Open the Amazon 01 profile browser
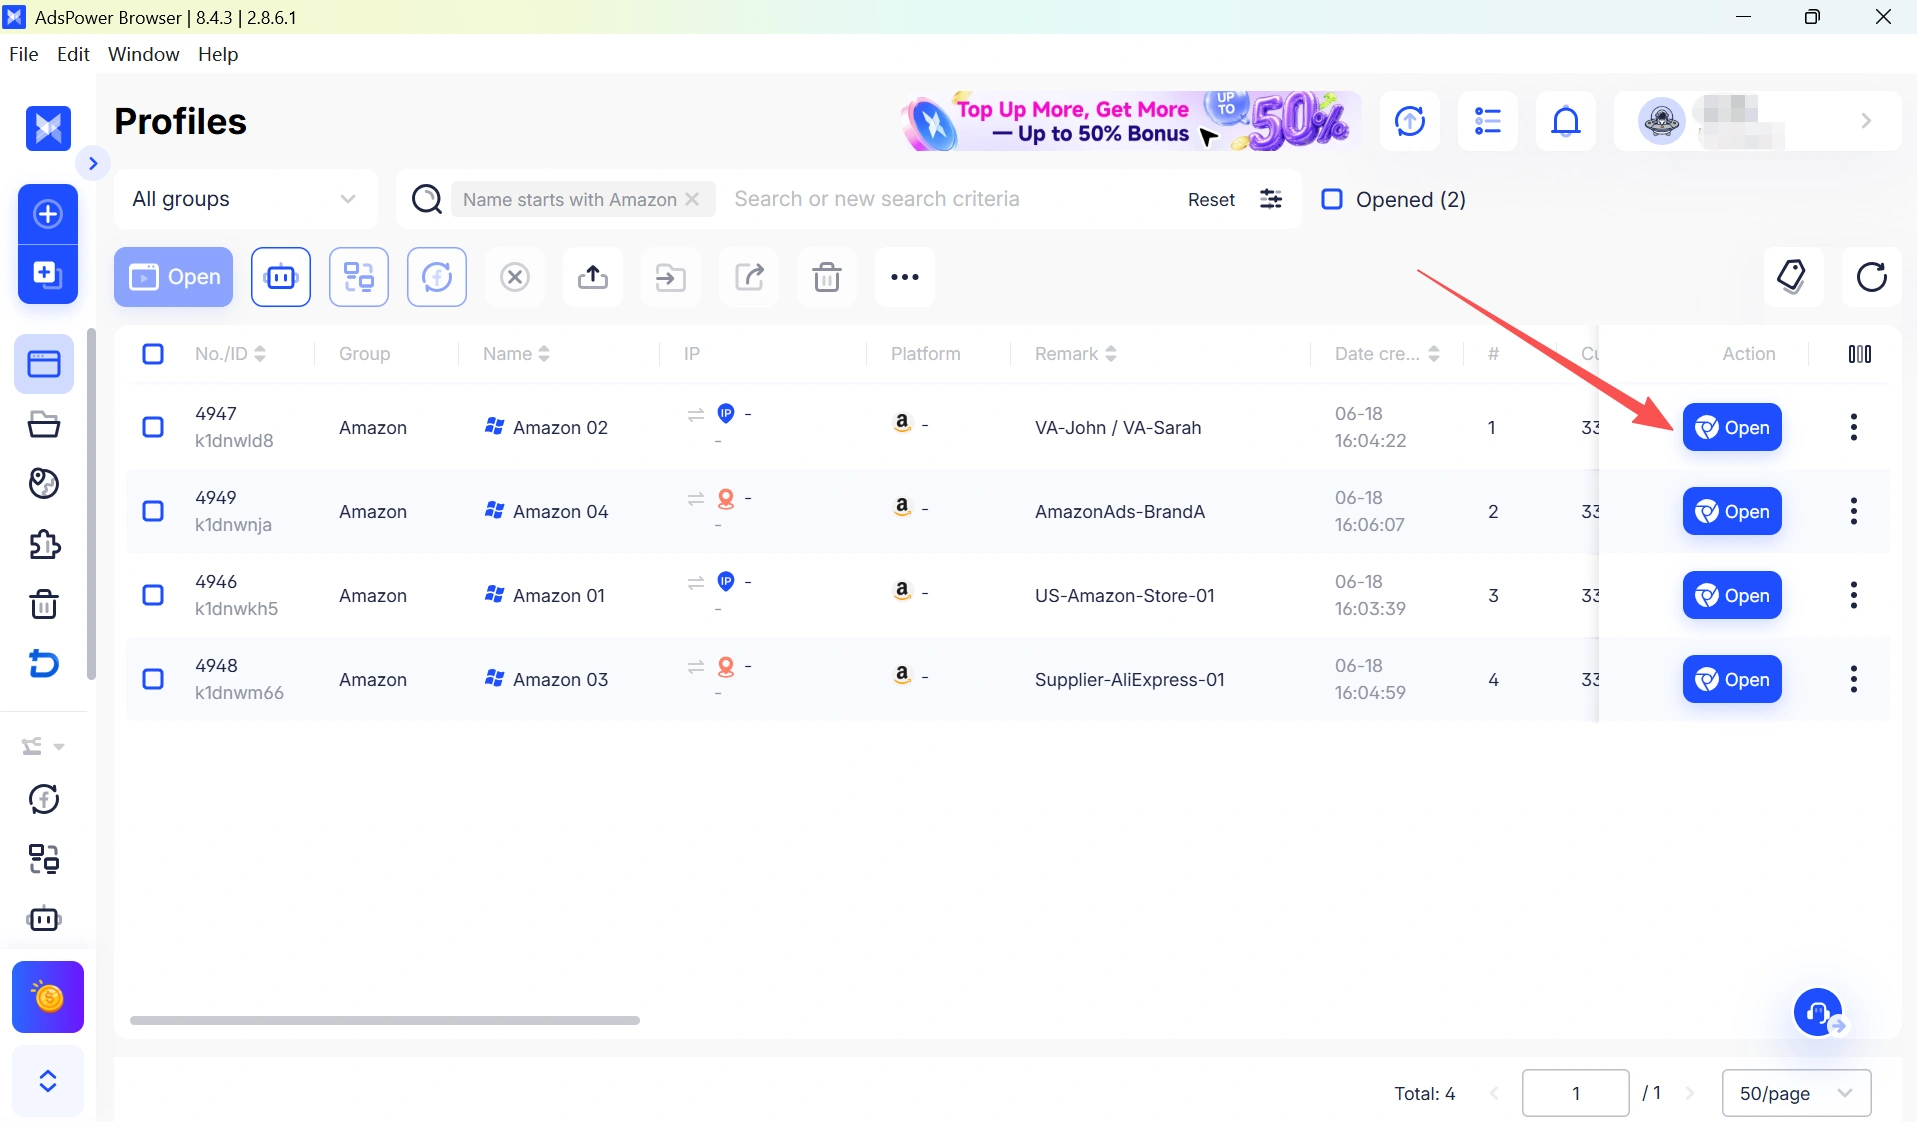Screen dimensions: 1917x1122 pyautogui.click(x=1732, y=595)
